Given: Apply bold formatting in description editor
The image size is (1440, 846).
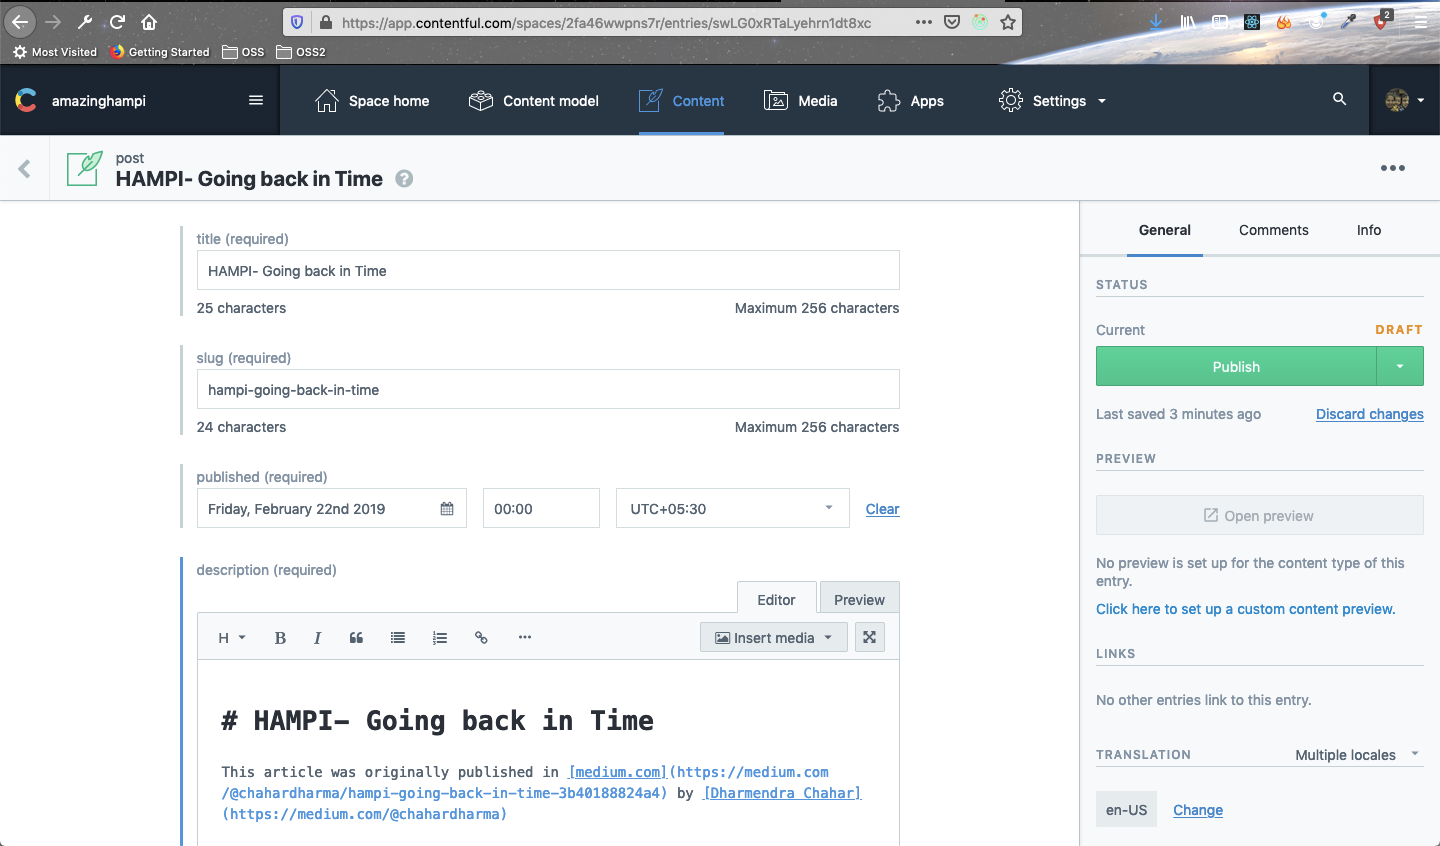Looking at the screenshot, I should tap(280, 638).
